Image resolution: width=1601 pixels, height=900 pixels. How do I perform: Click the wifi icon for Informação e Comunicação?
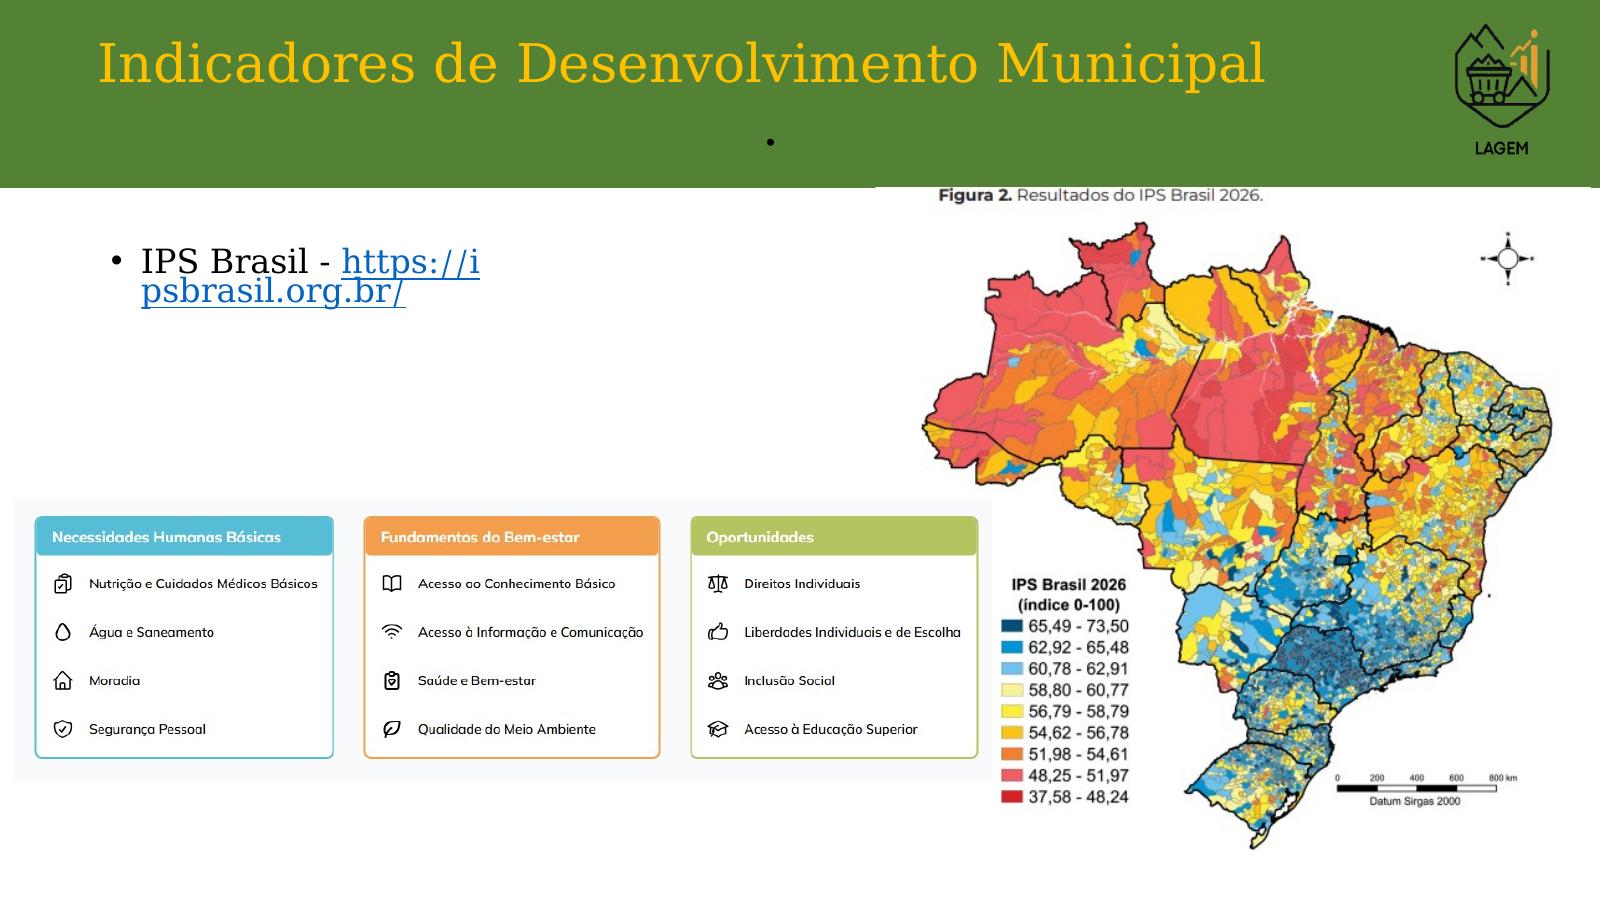click(x=392, y=632)
